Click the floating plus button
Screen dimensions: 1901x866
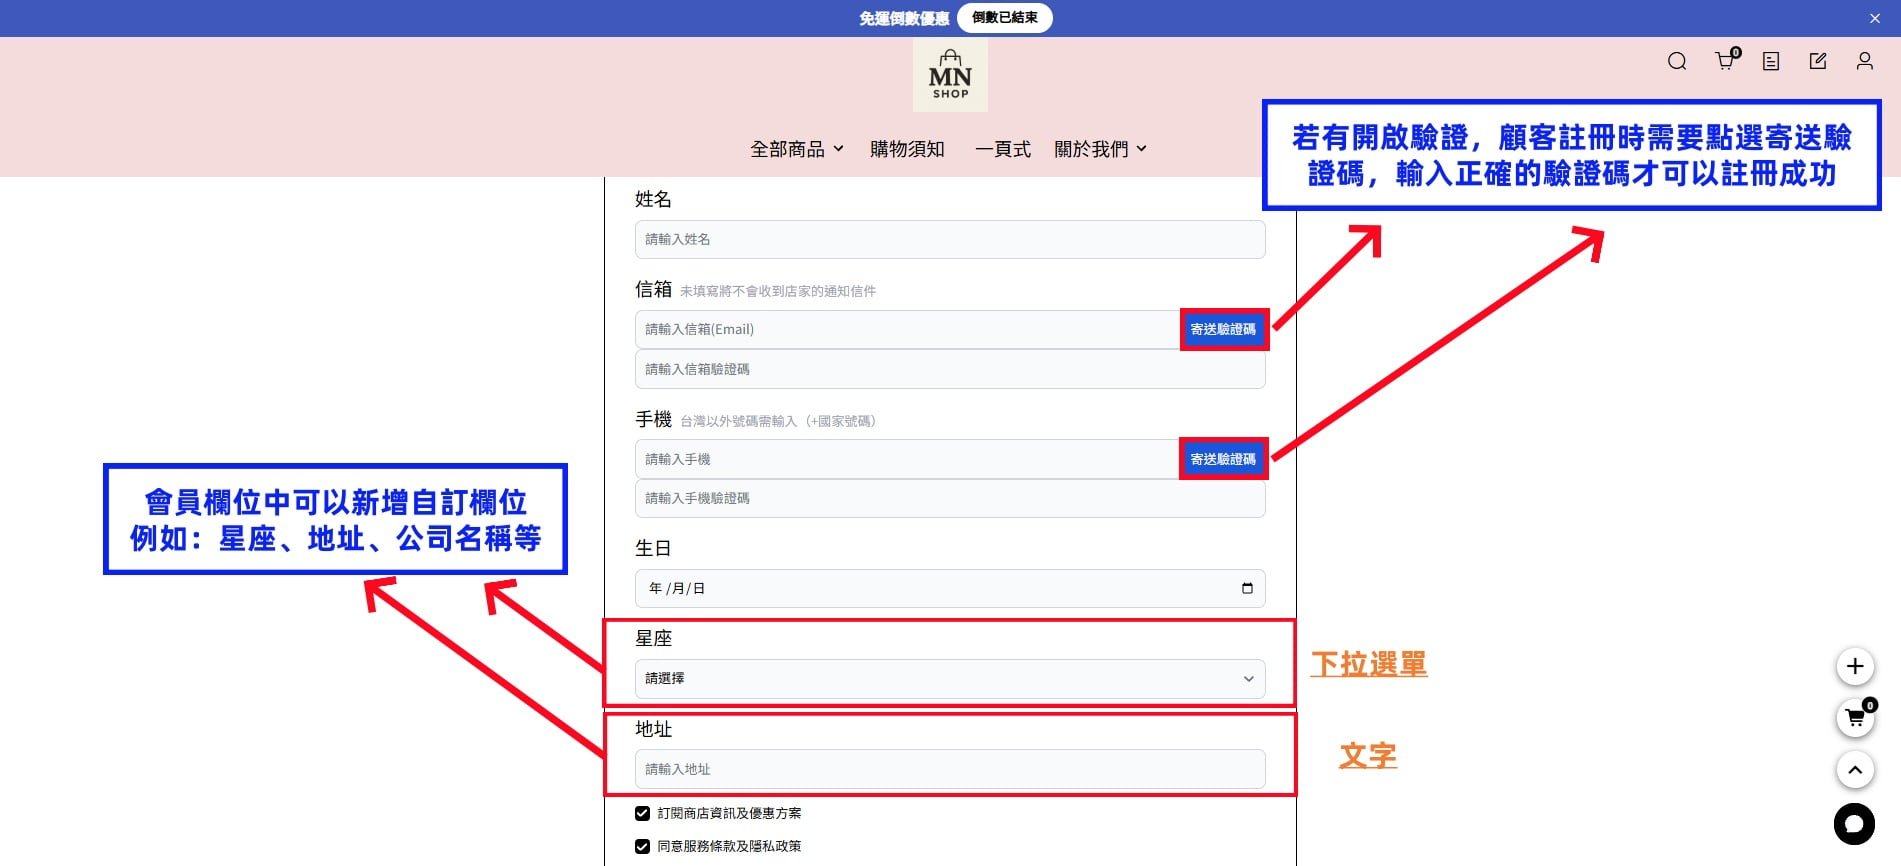tap(1855, 666)
